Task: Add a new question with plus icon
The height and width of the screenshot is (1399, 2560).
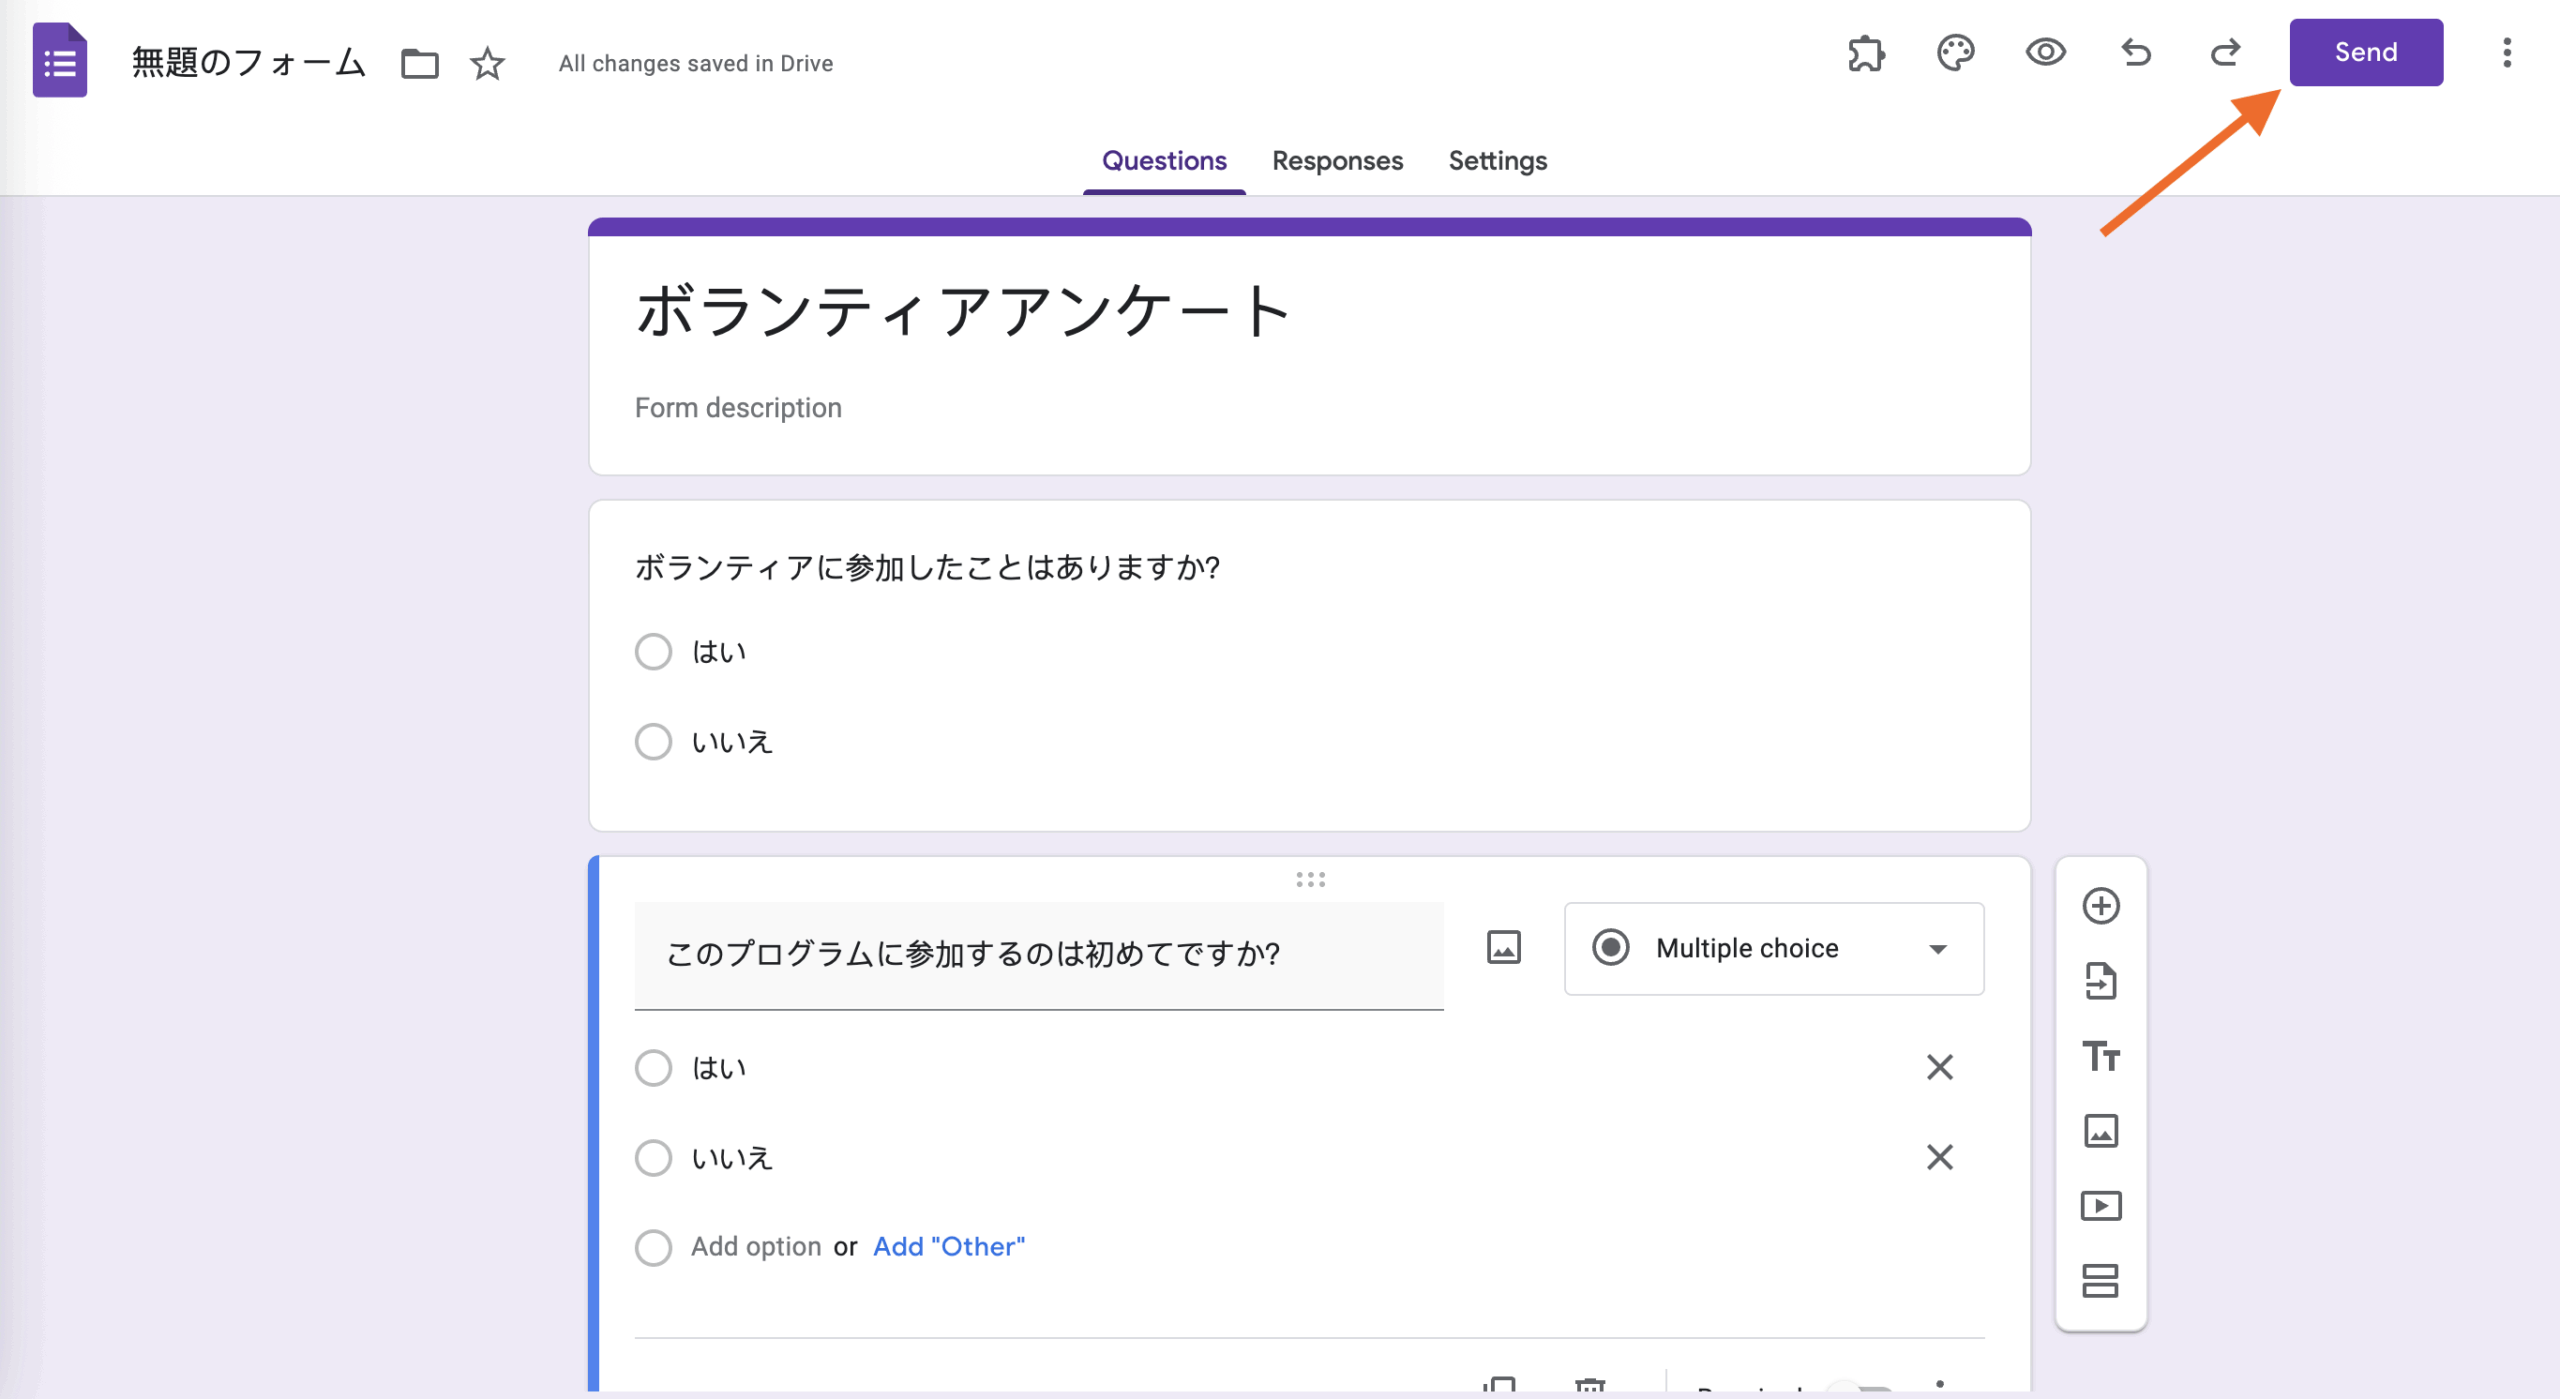Action: [2100, 906]
